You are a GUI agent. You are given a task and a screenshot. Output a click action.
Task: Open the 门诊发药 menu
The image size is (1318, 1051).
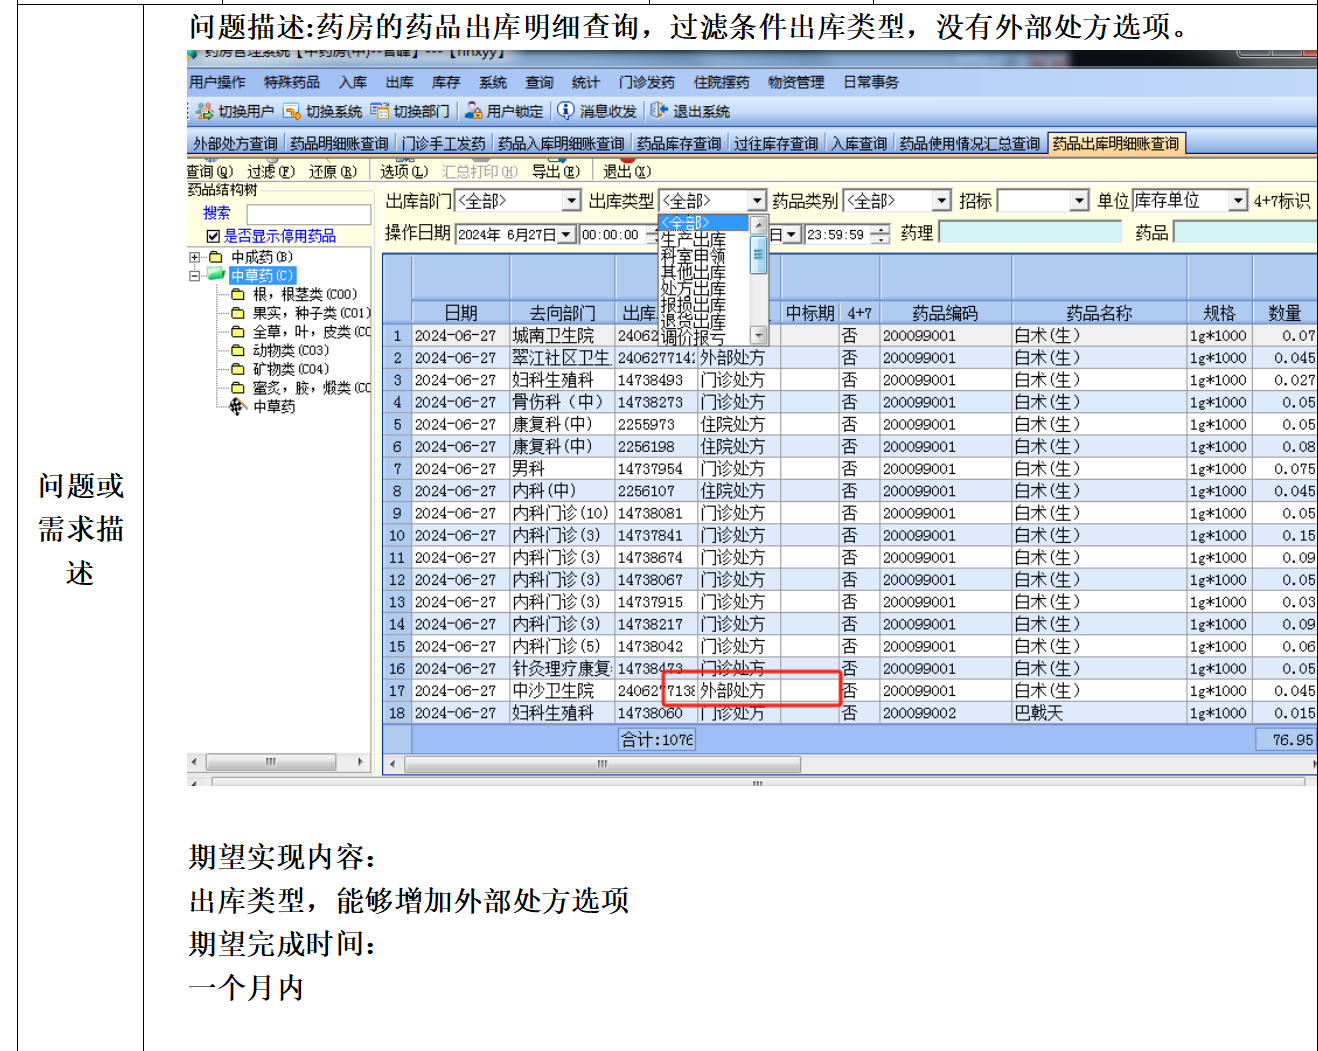point(646,82)
